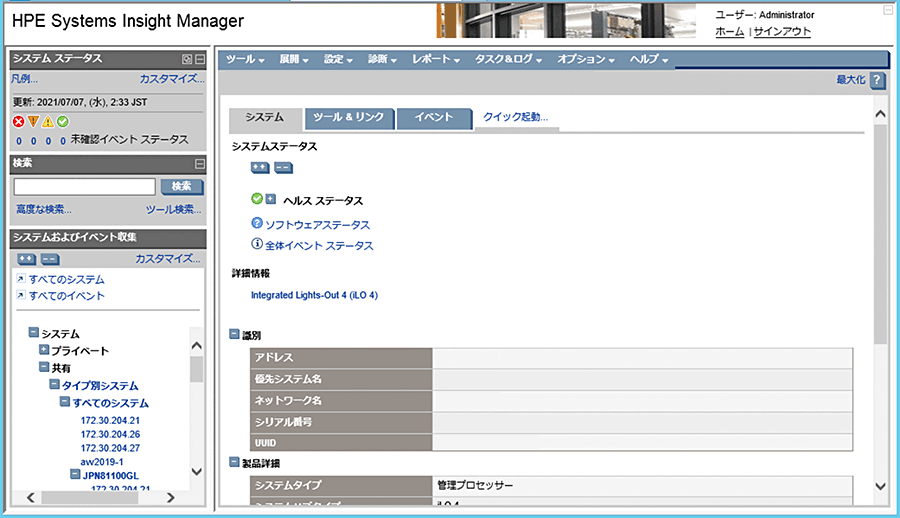Collapse the システム tree node
900x518 pixels.
pos(33,333)
